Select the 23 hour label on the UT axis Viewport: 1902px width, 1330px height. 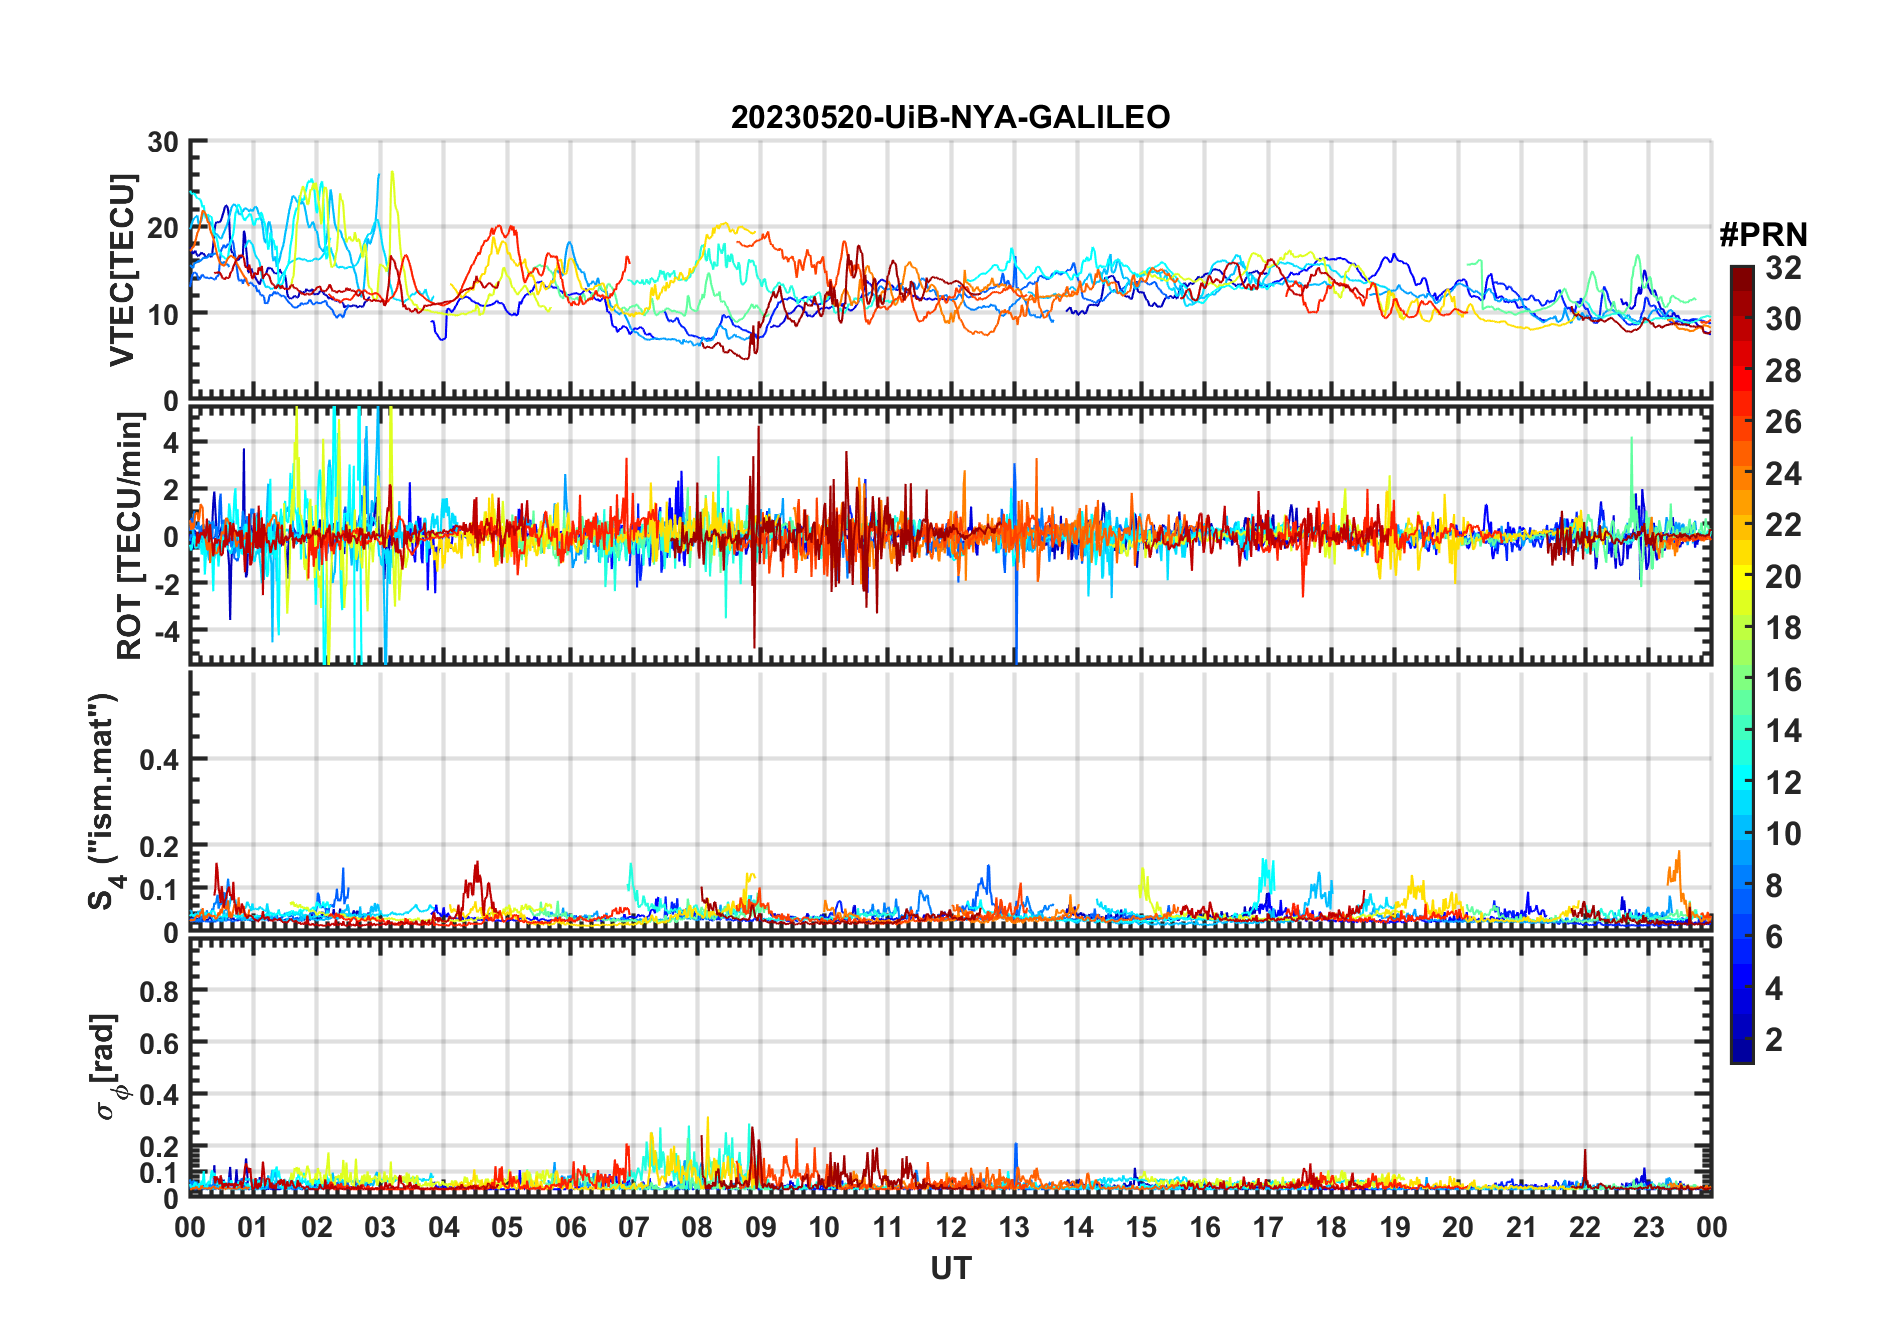coord(1648,1228)
